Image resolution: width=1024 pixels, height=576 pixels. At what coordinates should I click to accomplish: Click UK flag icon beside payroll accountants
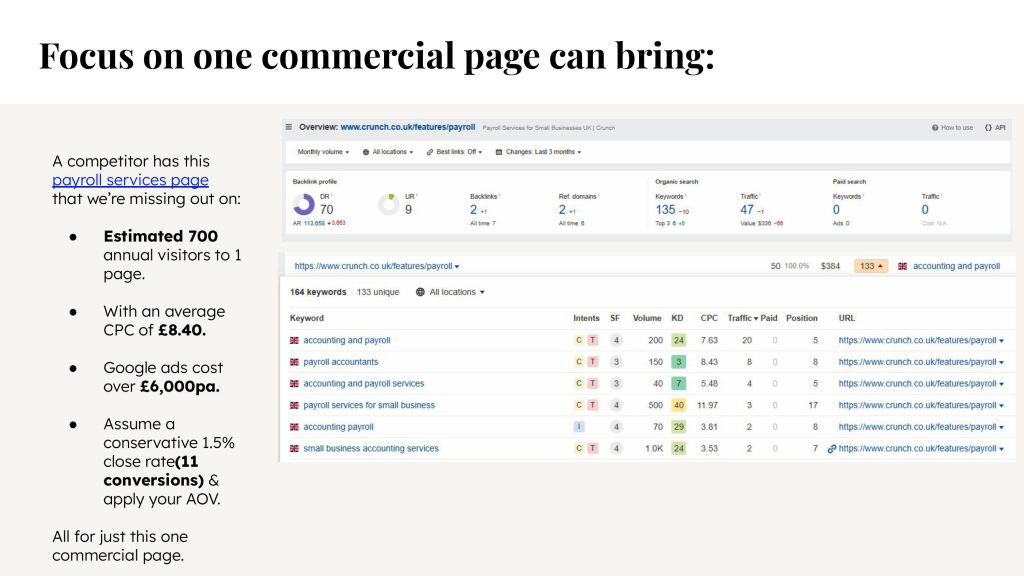coord(294,362)
